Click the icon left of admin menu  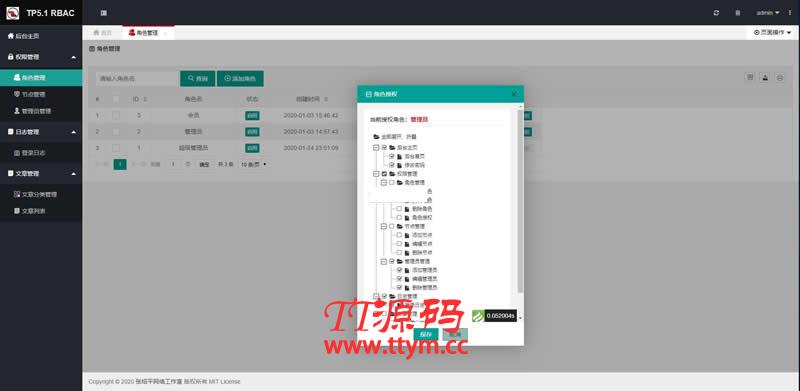[x=738, y=13]
